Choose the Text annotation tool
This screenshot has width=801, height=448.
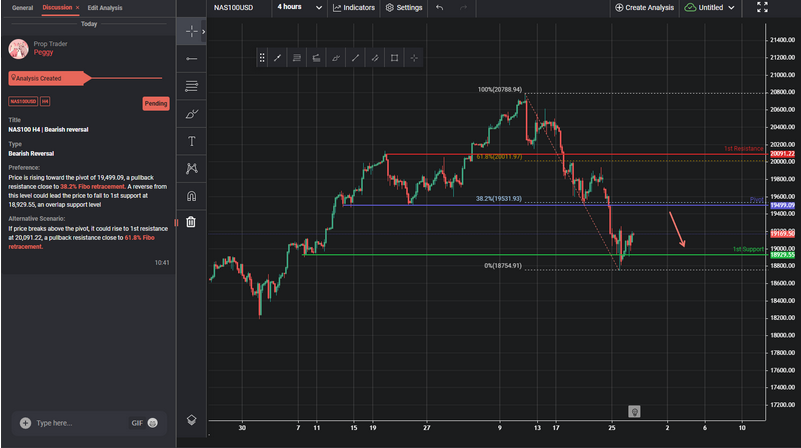[x=192, y=141]
